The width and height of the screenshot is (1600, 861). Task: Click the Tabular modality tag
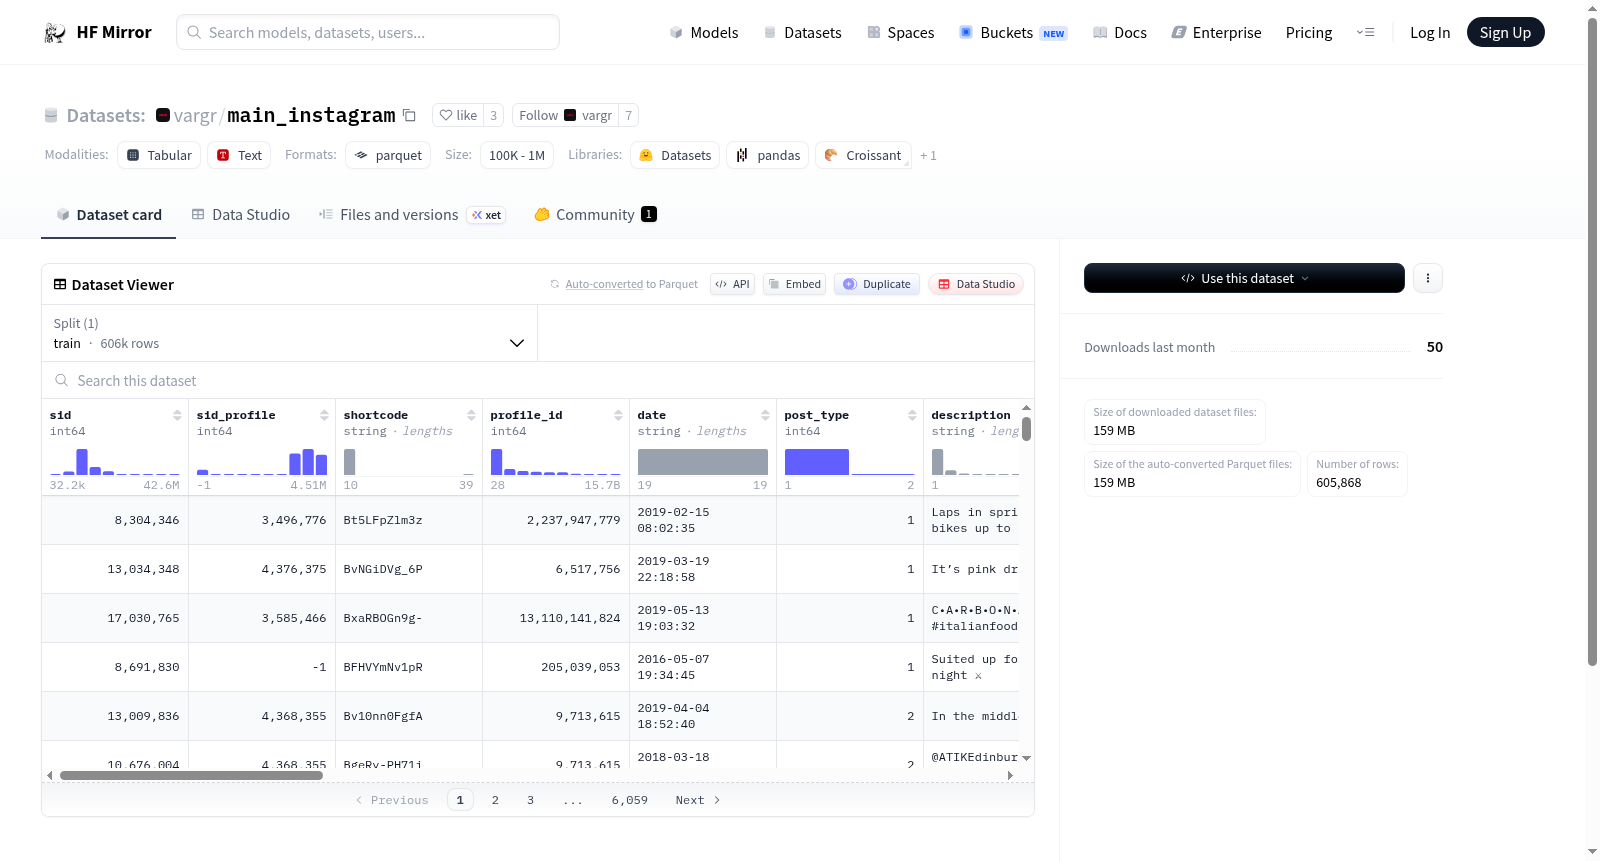coord(159,155)
